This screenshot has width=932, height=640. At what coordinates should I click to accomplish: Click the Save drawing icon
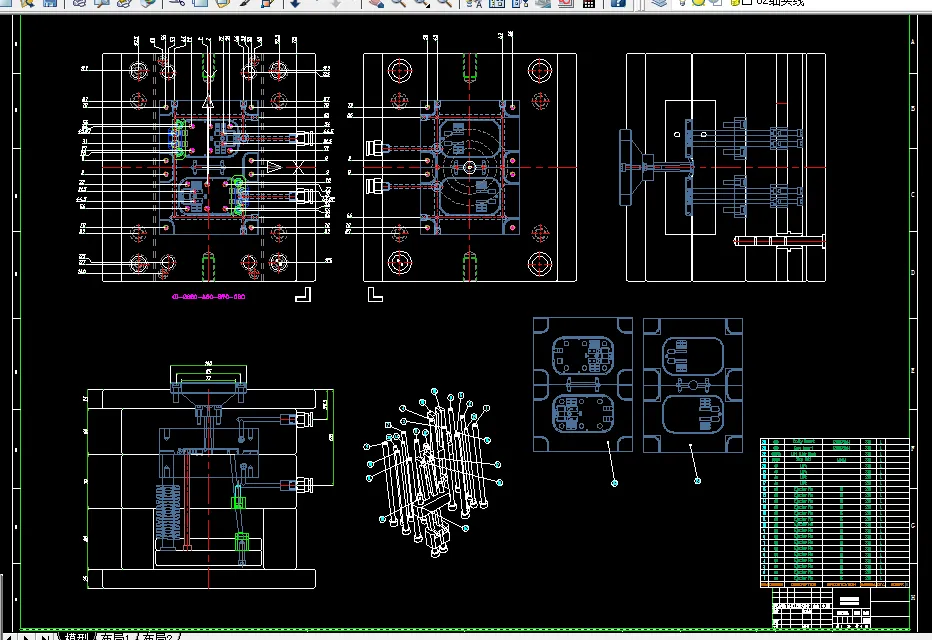tap(50, 3)
